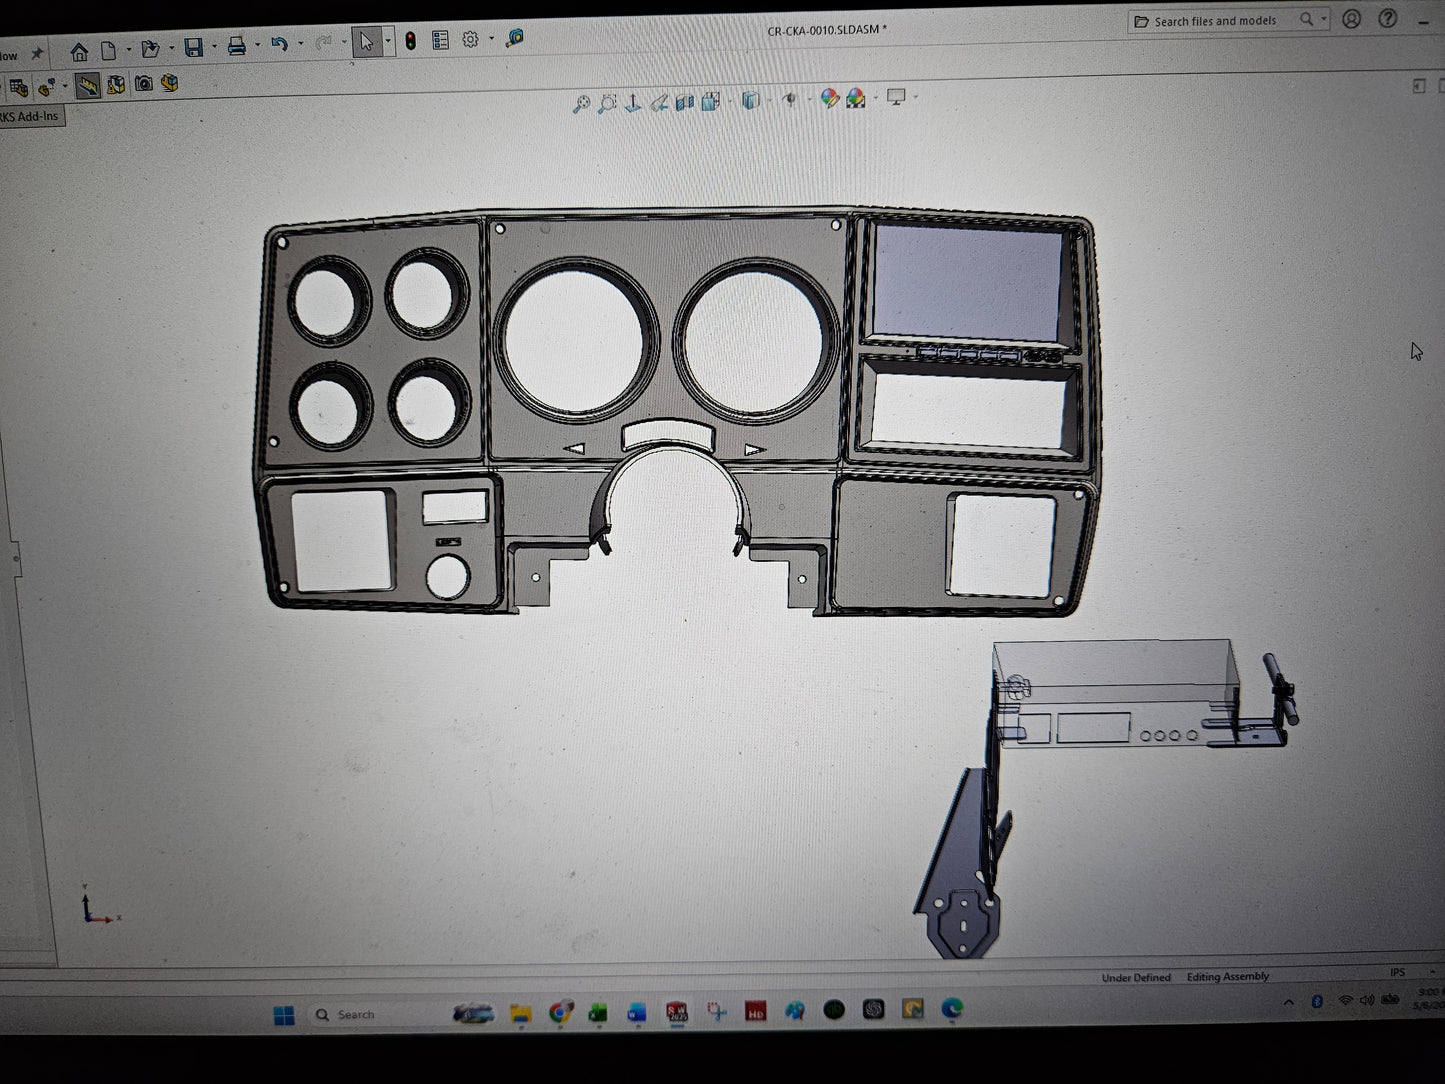1445x1084 pixels.
Task: Print using the printer icon
Action: (x=237, y=46)
